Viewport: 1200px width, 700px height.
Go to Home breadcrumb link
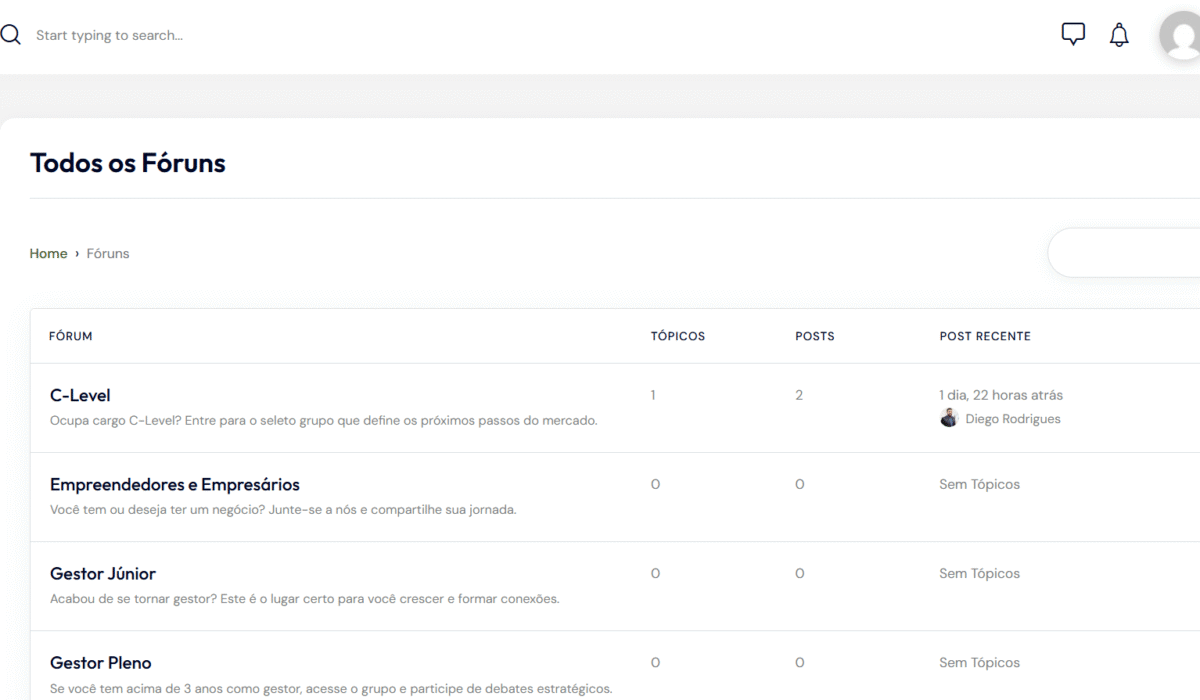(x=48, y=254)
